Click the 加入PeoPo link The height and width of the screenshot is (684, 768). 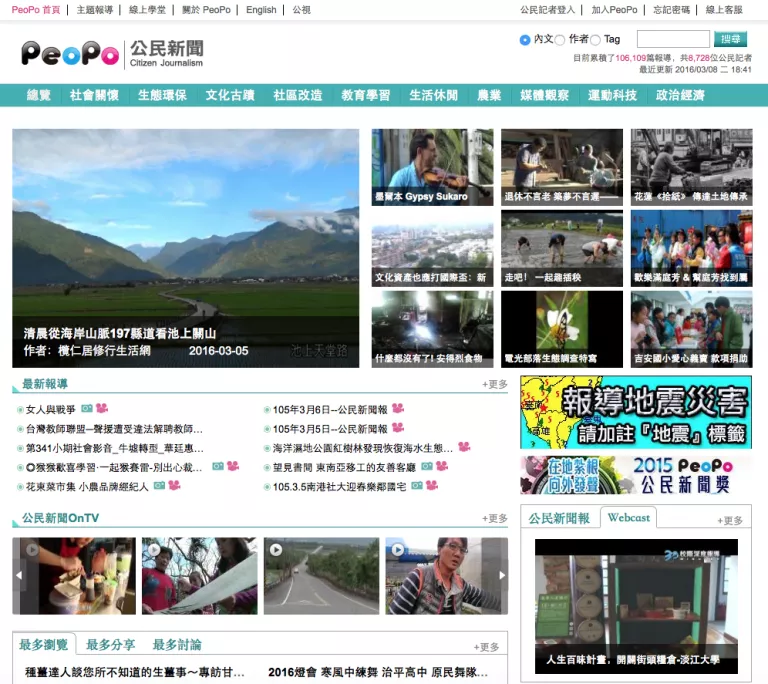(614, 10)
